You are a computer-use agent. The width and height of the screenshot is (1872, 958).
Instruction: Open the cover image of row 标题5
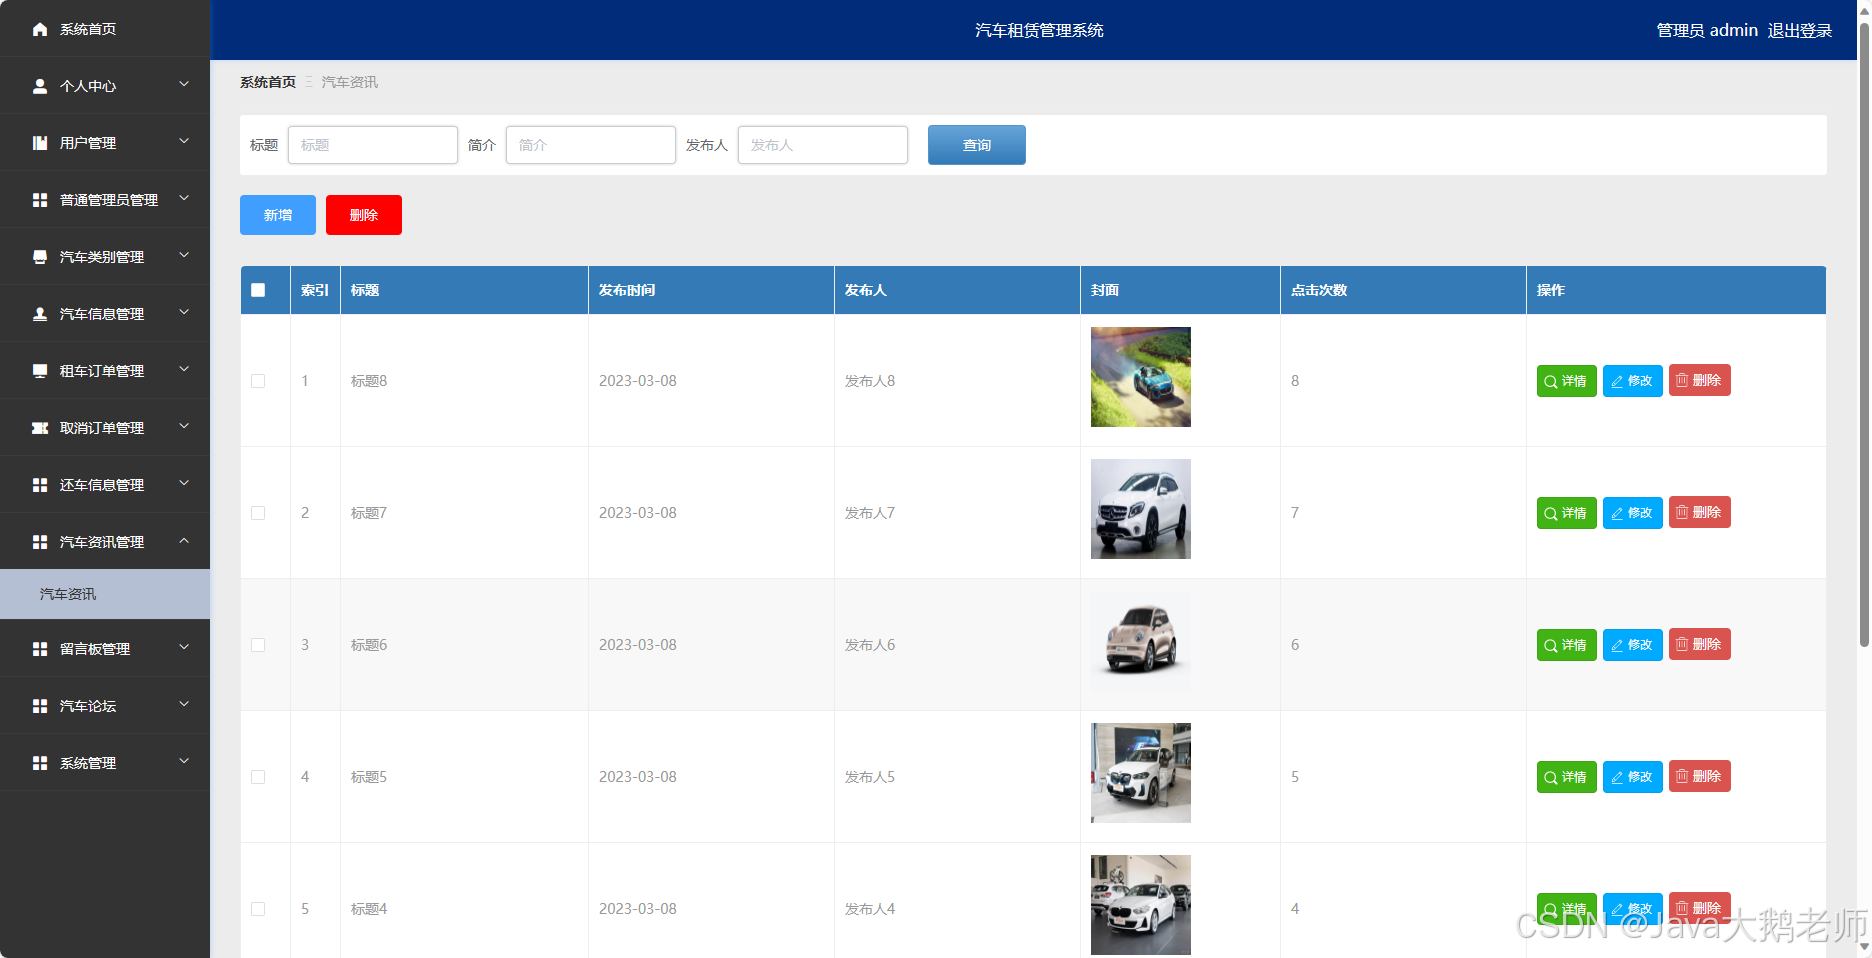1141,773
